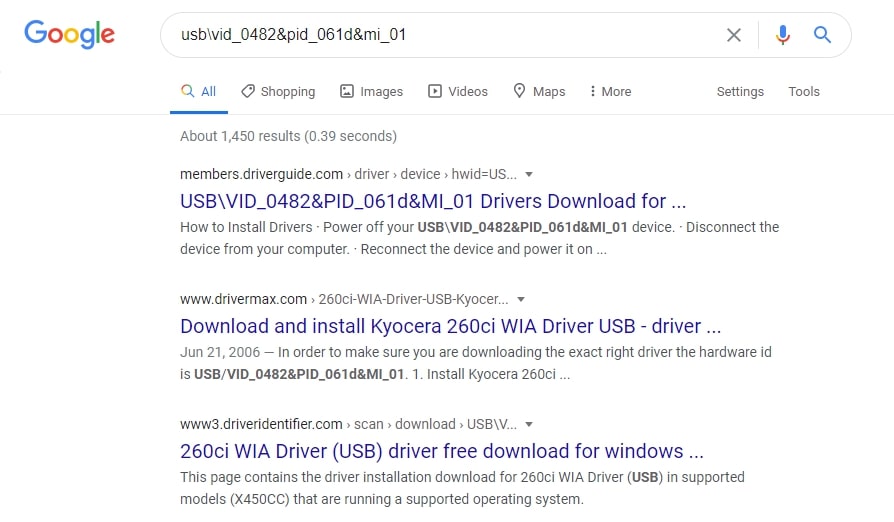Switch to the Images tab
Screen dimensions: 894x522
[372, 91]
